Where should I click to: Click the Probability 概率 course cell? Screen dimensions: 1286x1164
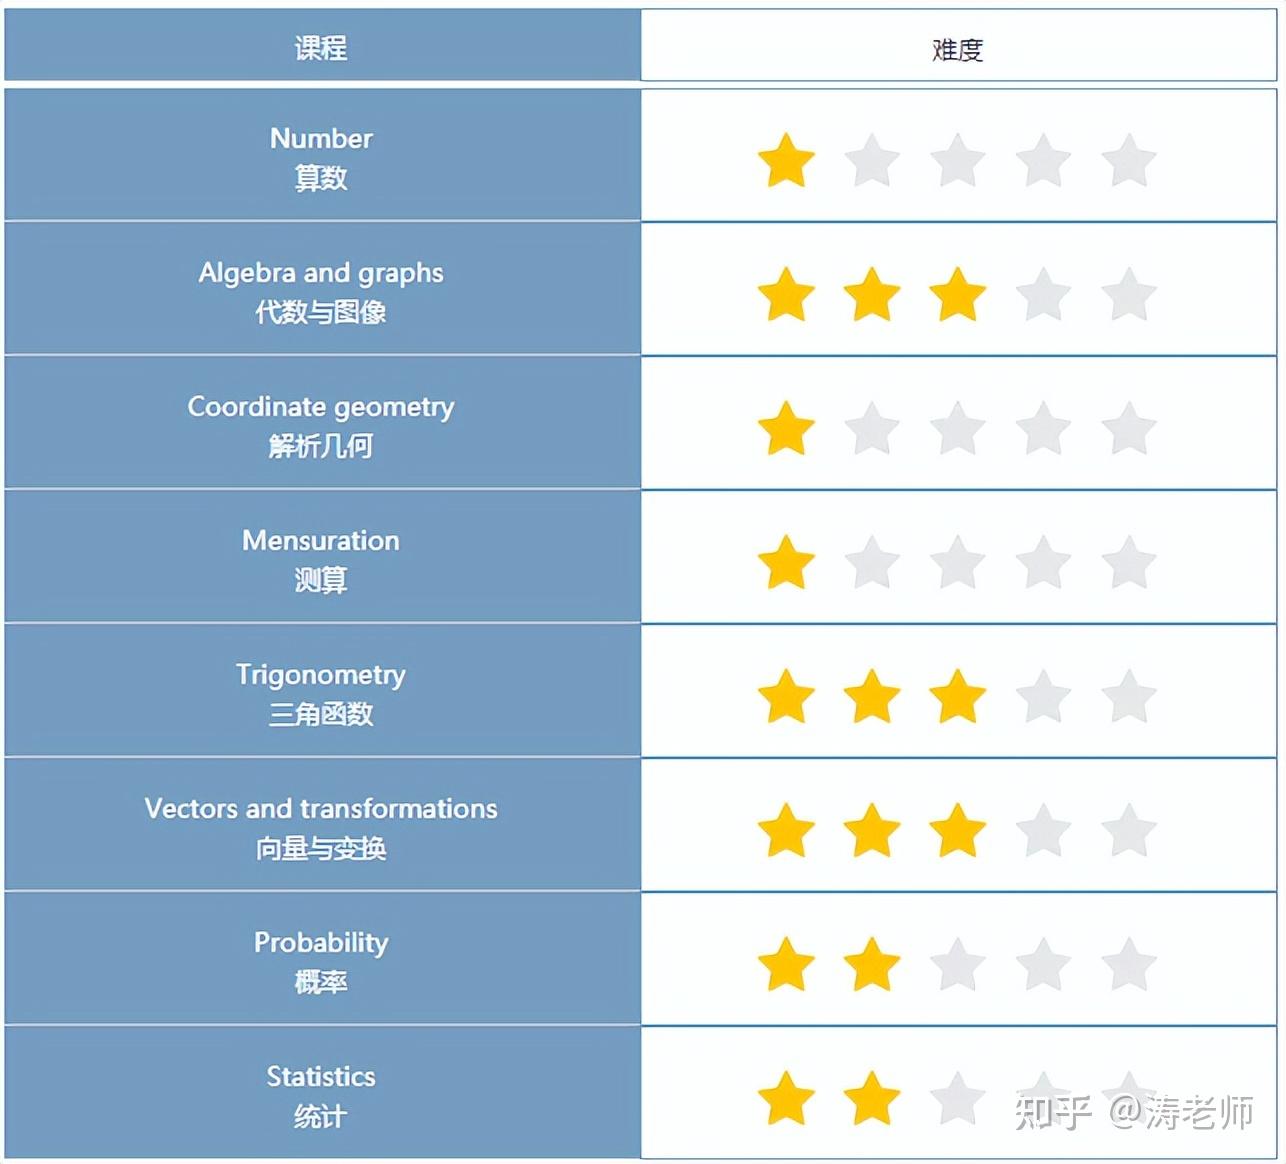click(322, 959)
